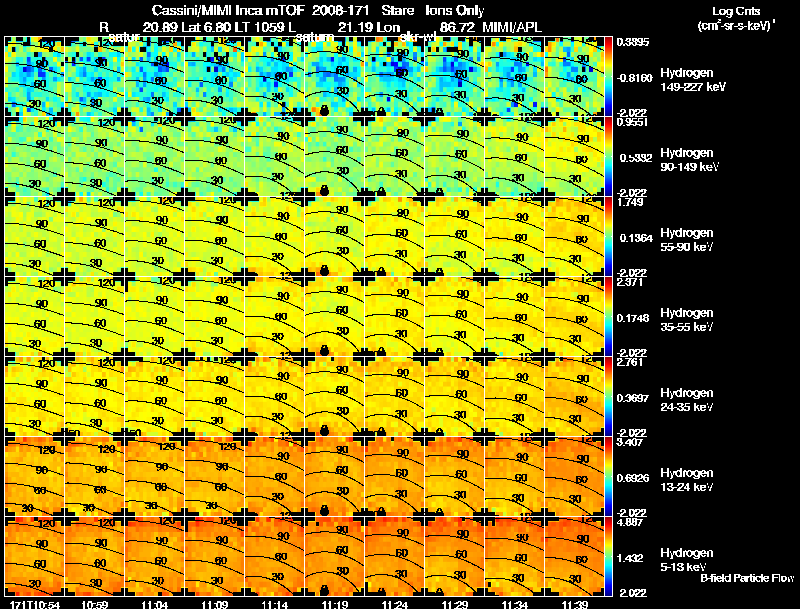This screenshot has height=609, width=800.
Task: Click the radial distance value "20.89"
Action: pos(159,27)
